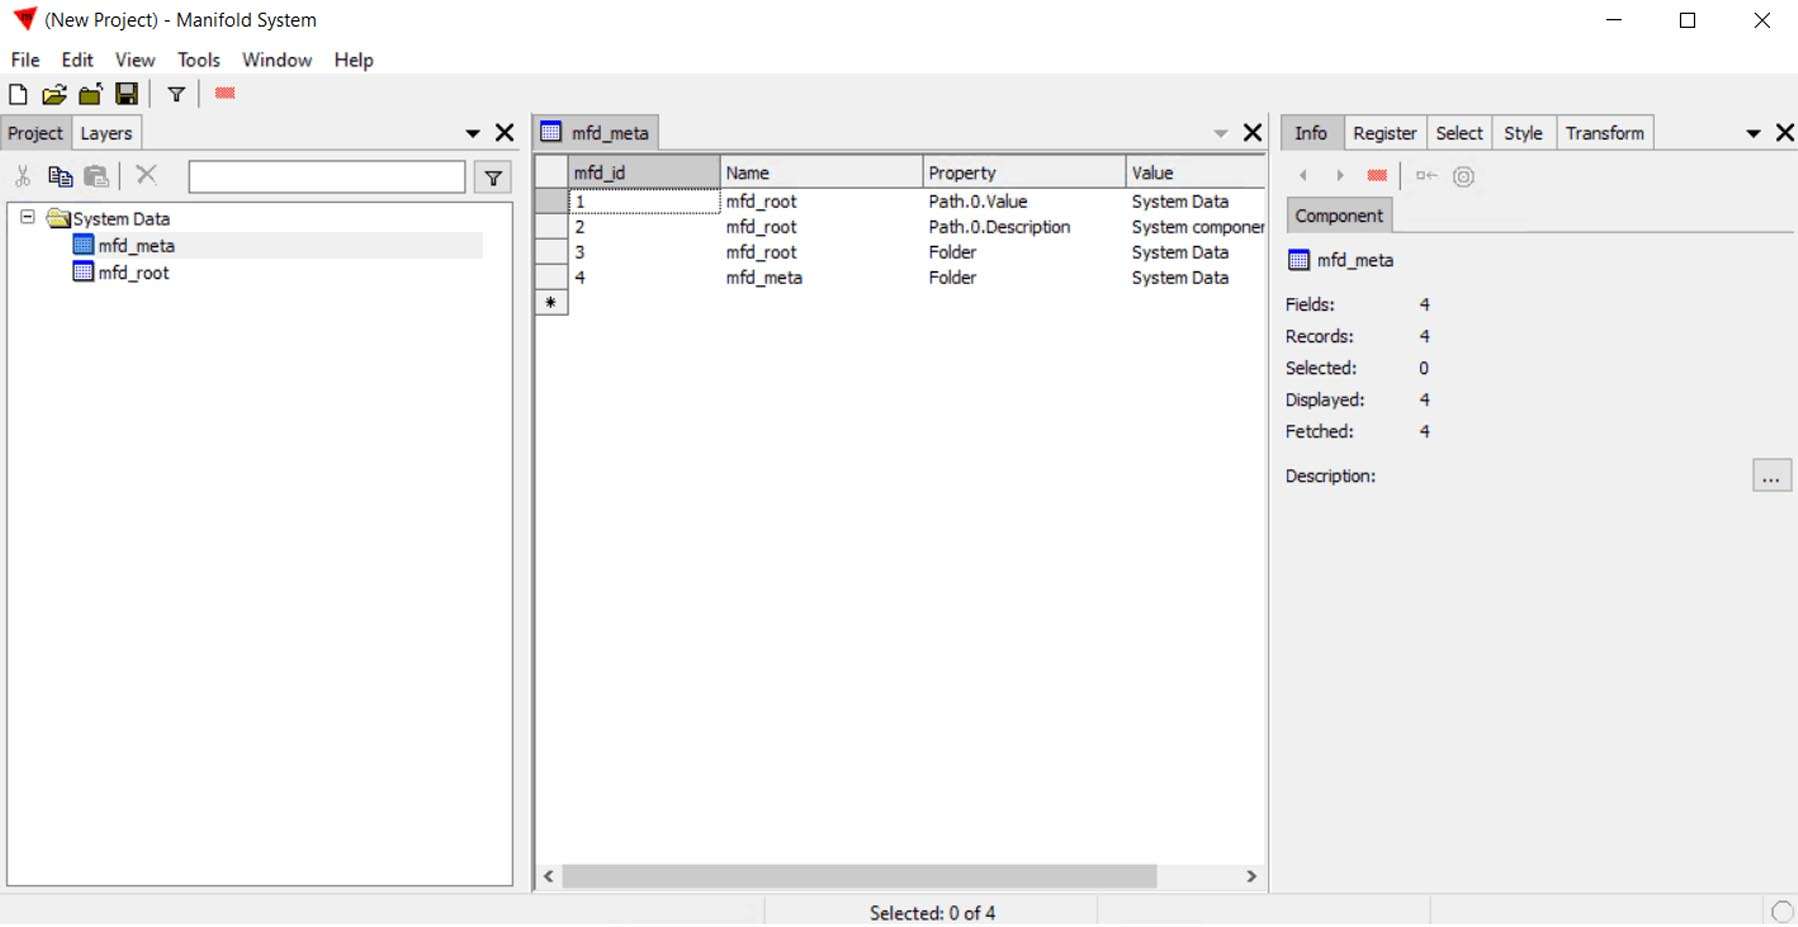The width and height of the screenshot is (1798, 927).
Task: Open the Tools menu
Action: click(x=198, y=60)
